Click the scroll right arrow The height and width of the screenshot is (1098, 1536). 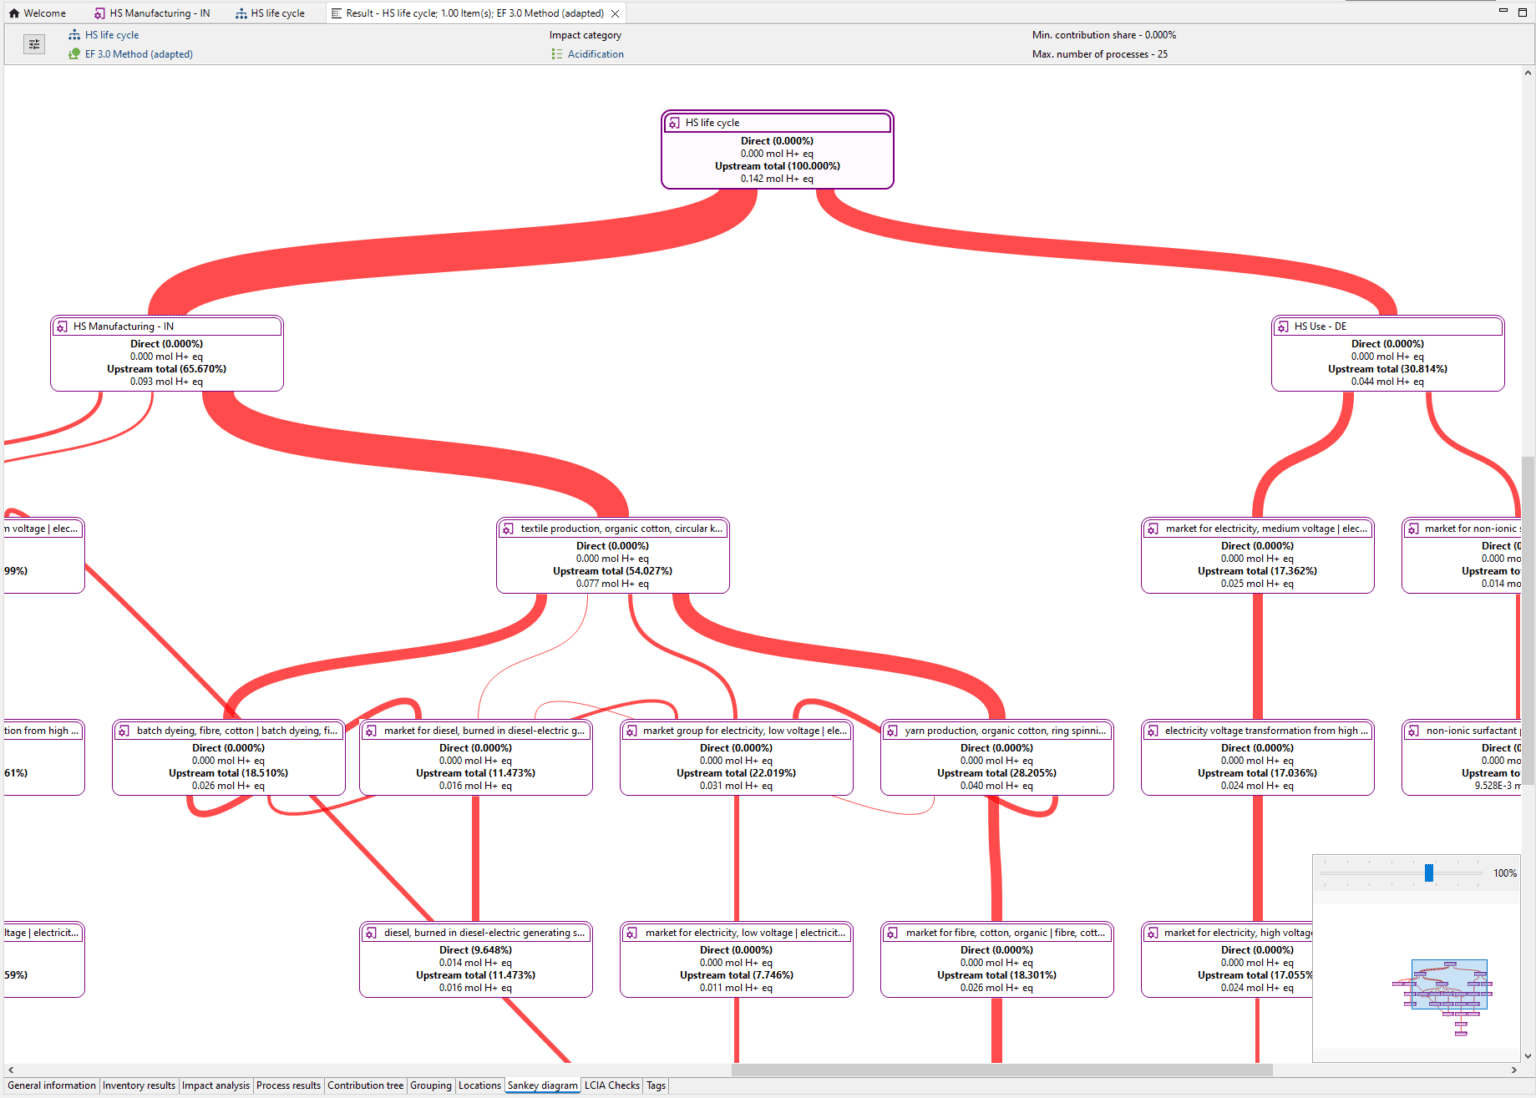(x=1513, y=1070)
